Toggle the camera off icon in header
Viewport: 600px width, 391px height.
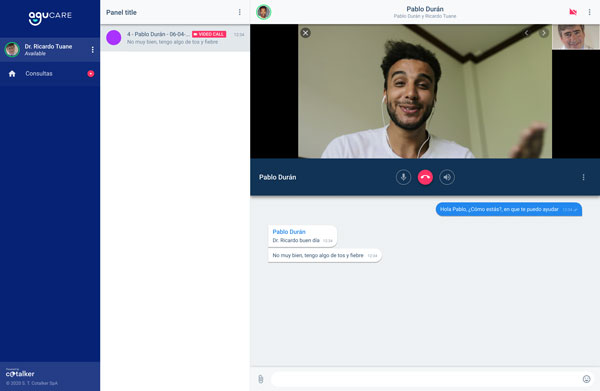(x=573, y=12)
